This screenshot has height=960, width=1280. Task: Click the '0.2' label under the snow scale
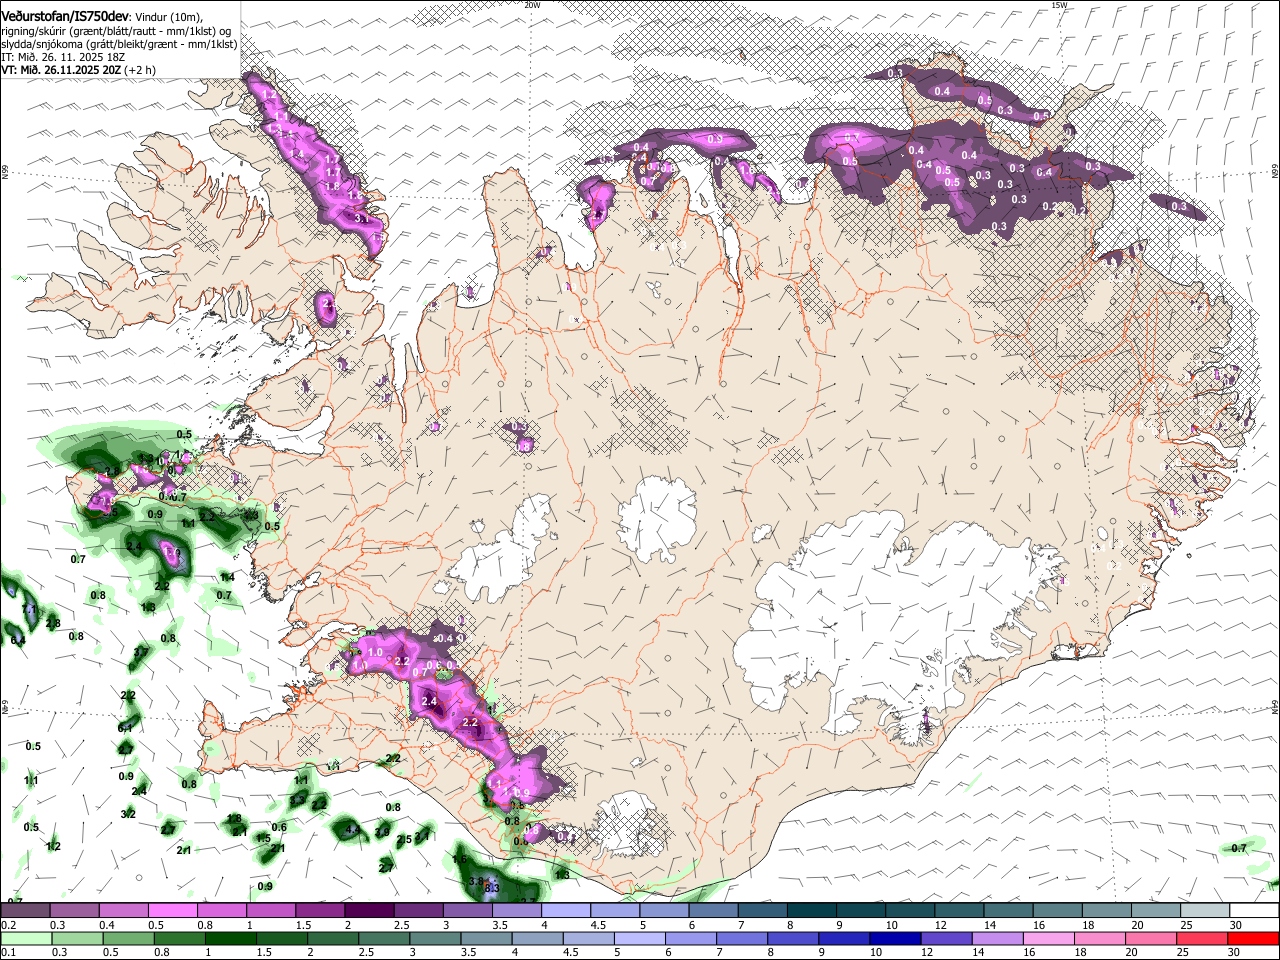click(8, 925)
